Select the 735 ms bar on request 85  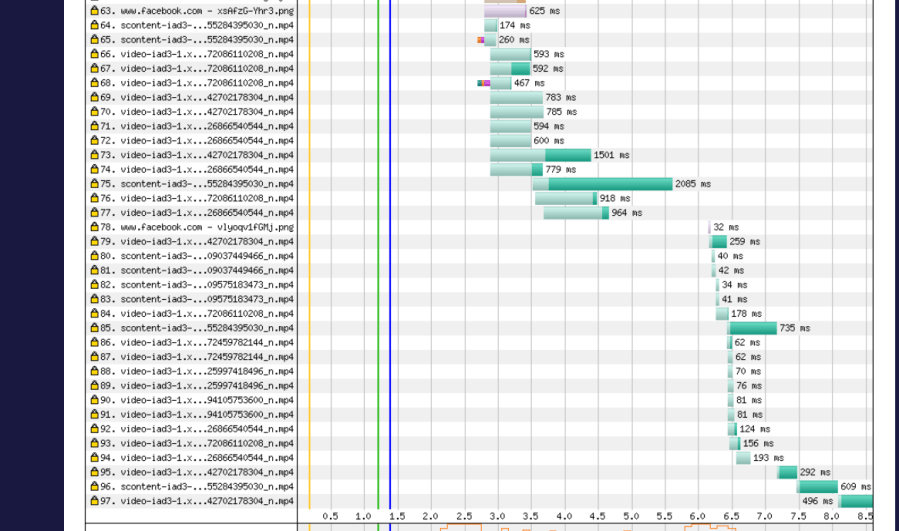[752, 328]
